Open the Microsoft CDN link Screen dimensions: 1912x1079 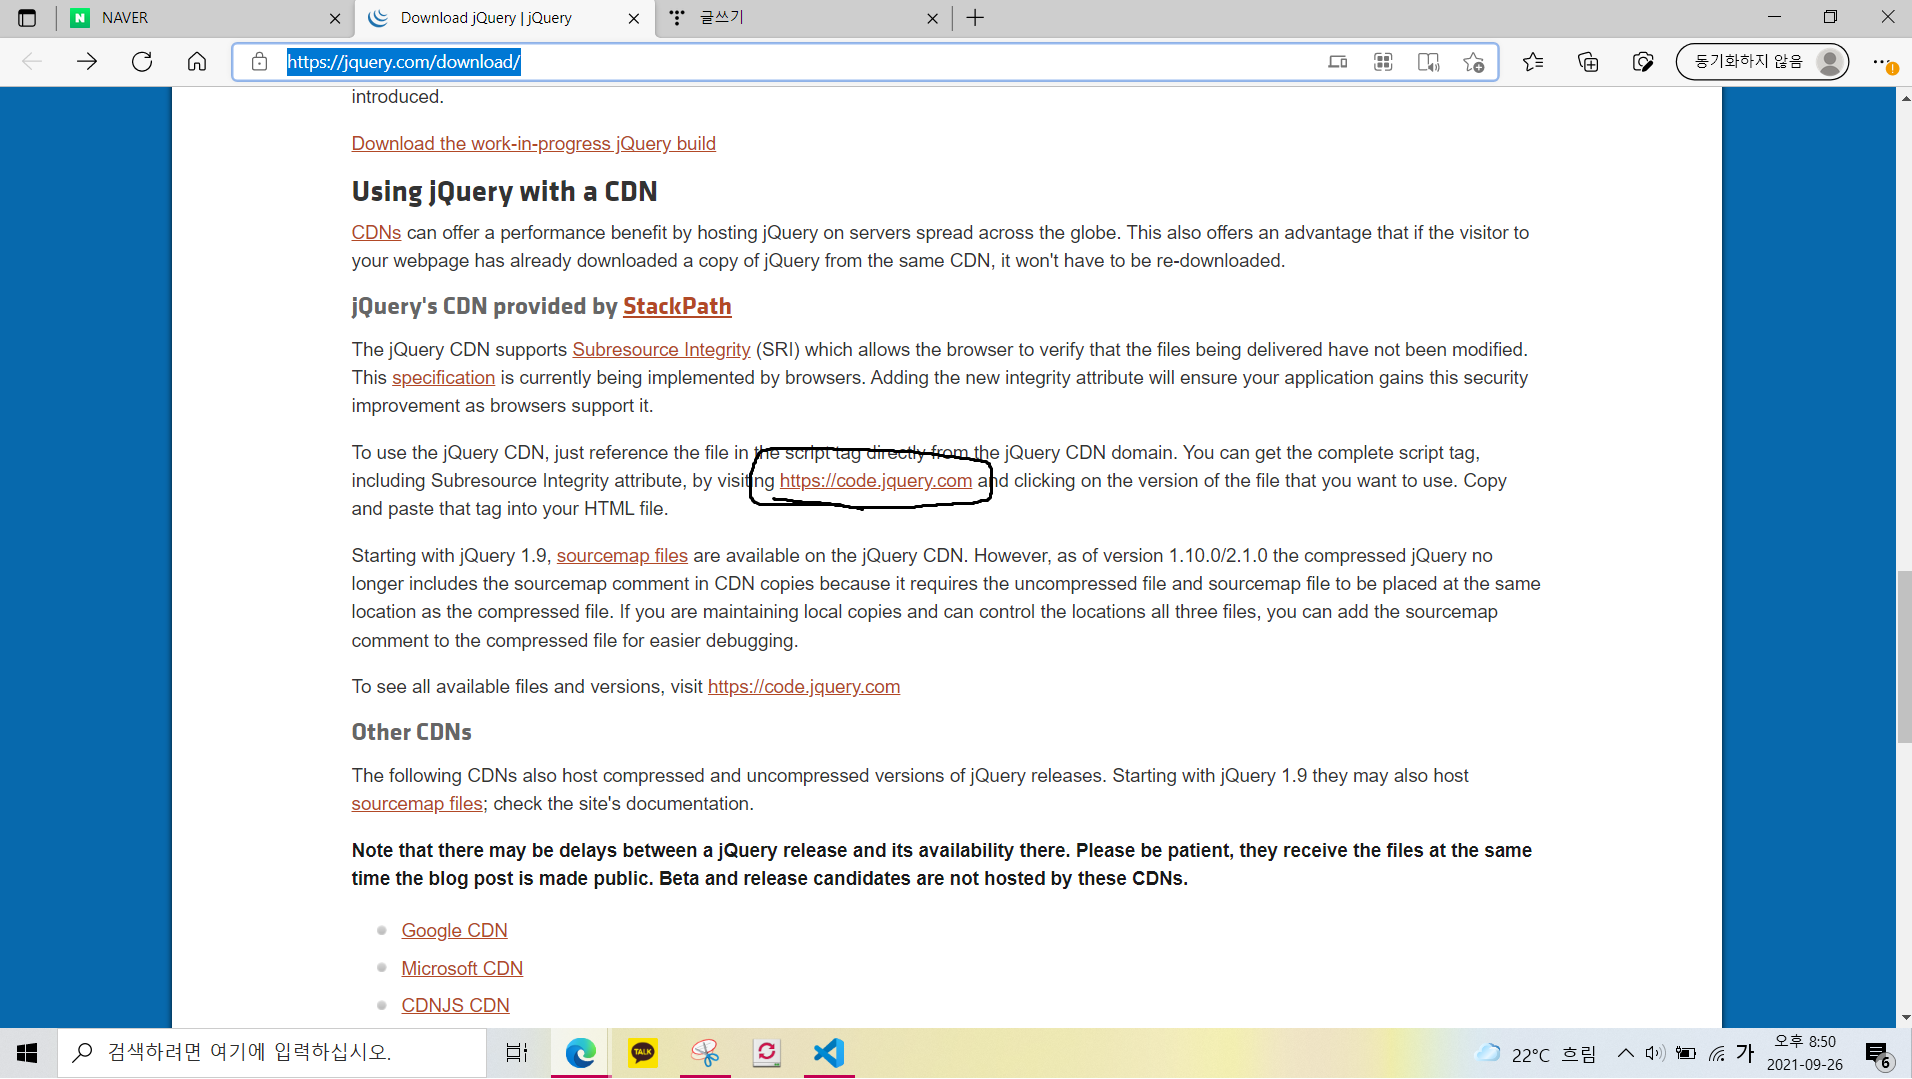tap(462, 968)
